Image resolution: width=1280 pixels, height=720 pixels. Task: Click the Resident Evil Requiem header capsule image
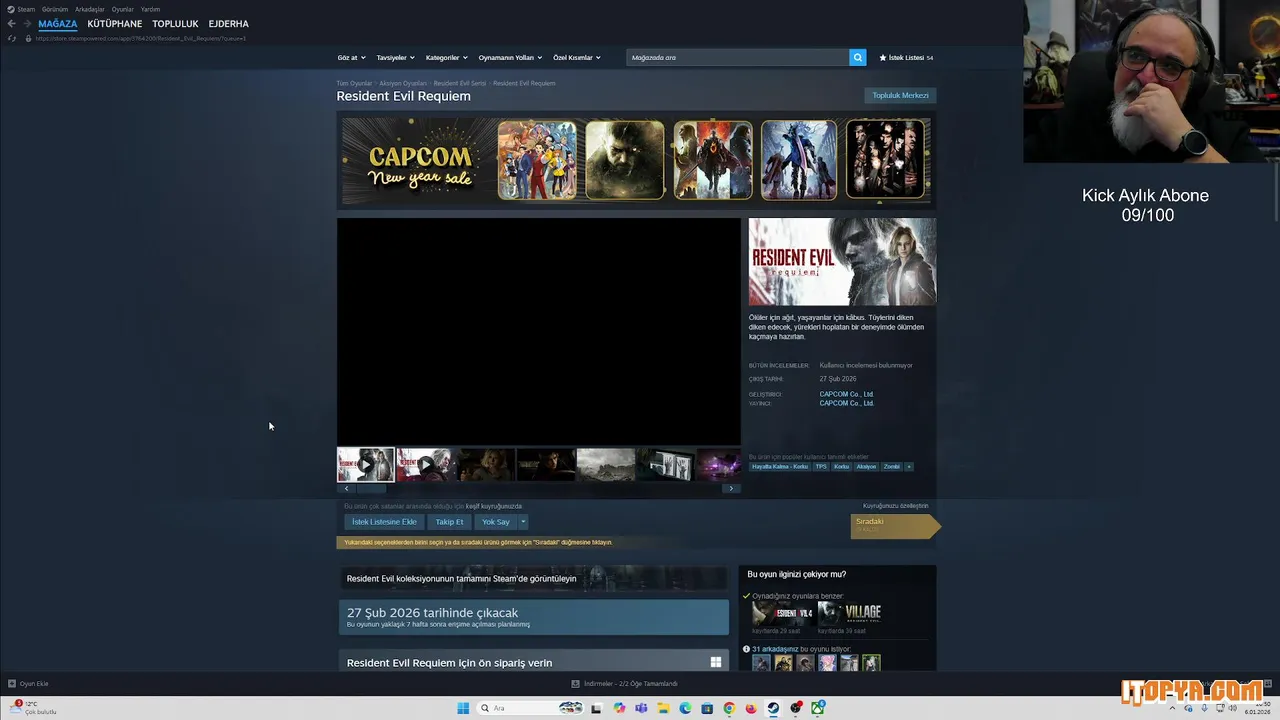(842, 262)
